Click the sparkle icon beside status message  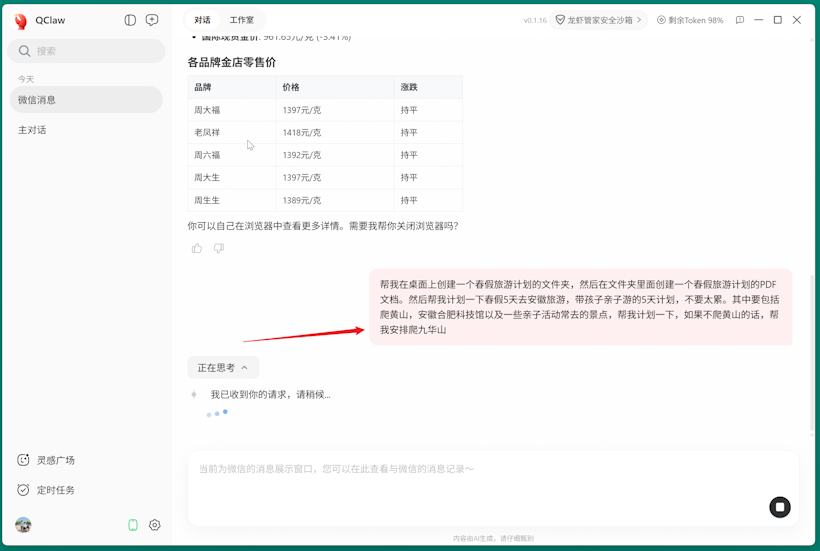[x=194, y=395]
